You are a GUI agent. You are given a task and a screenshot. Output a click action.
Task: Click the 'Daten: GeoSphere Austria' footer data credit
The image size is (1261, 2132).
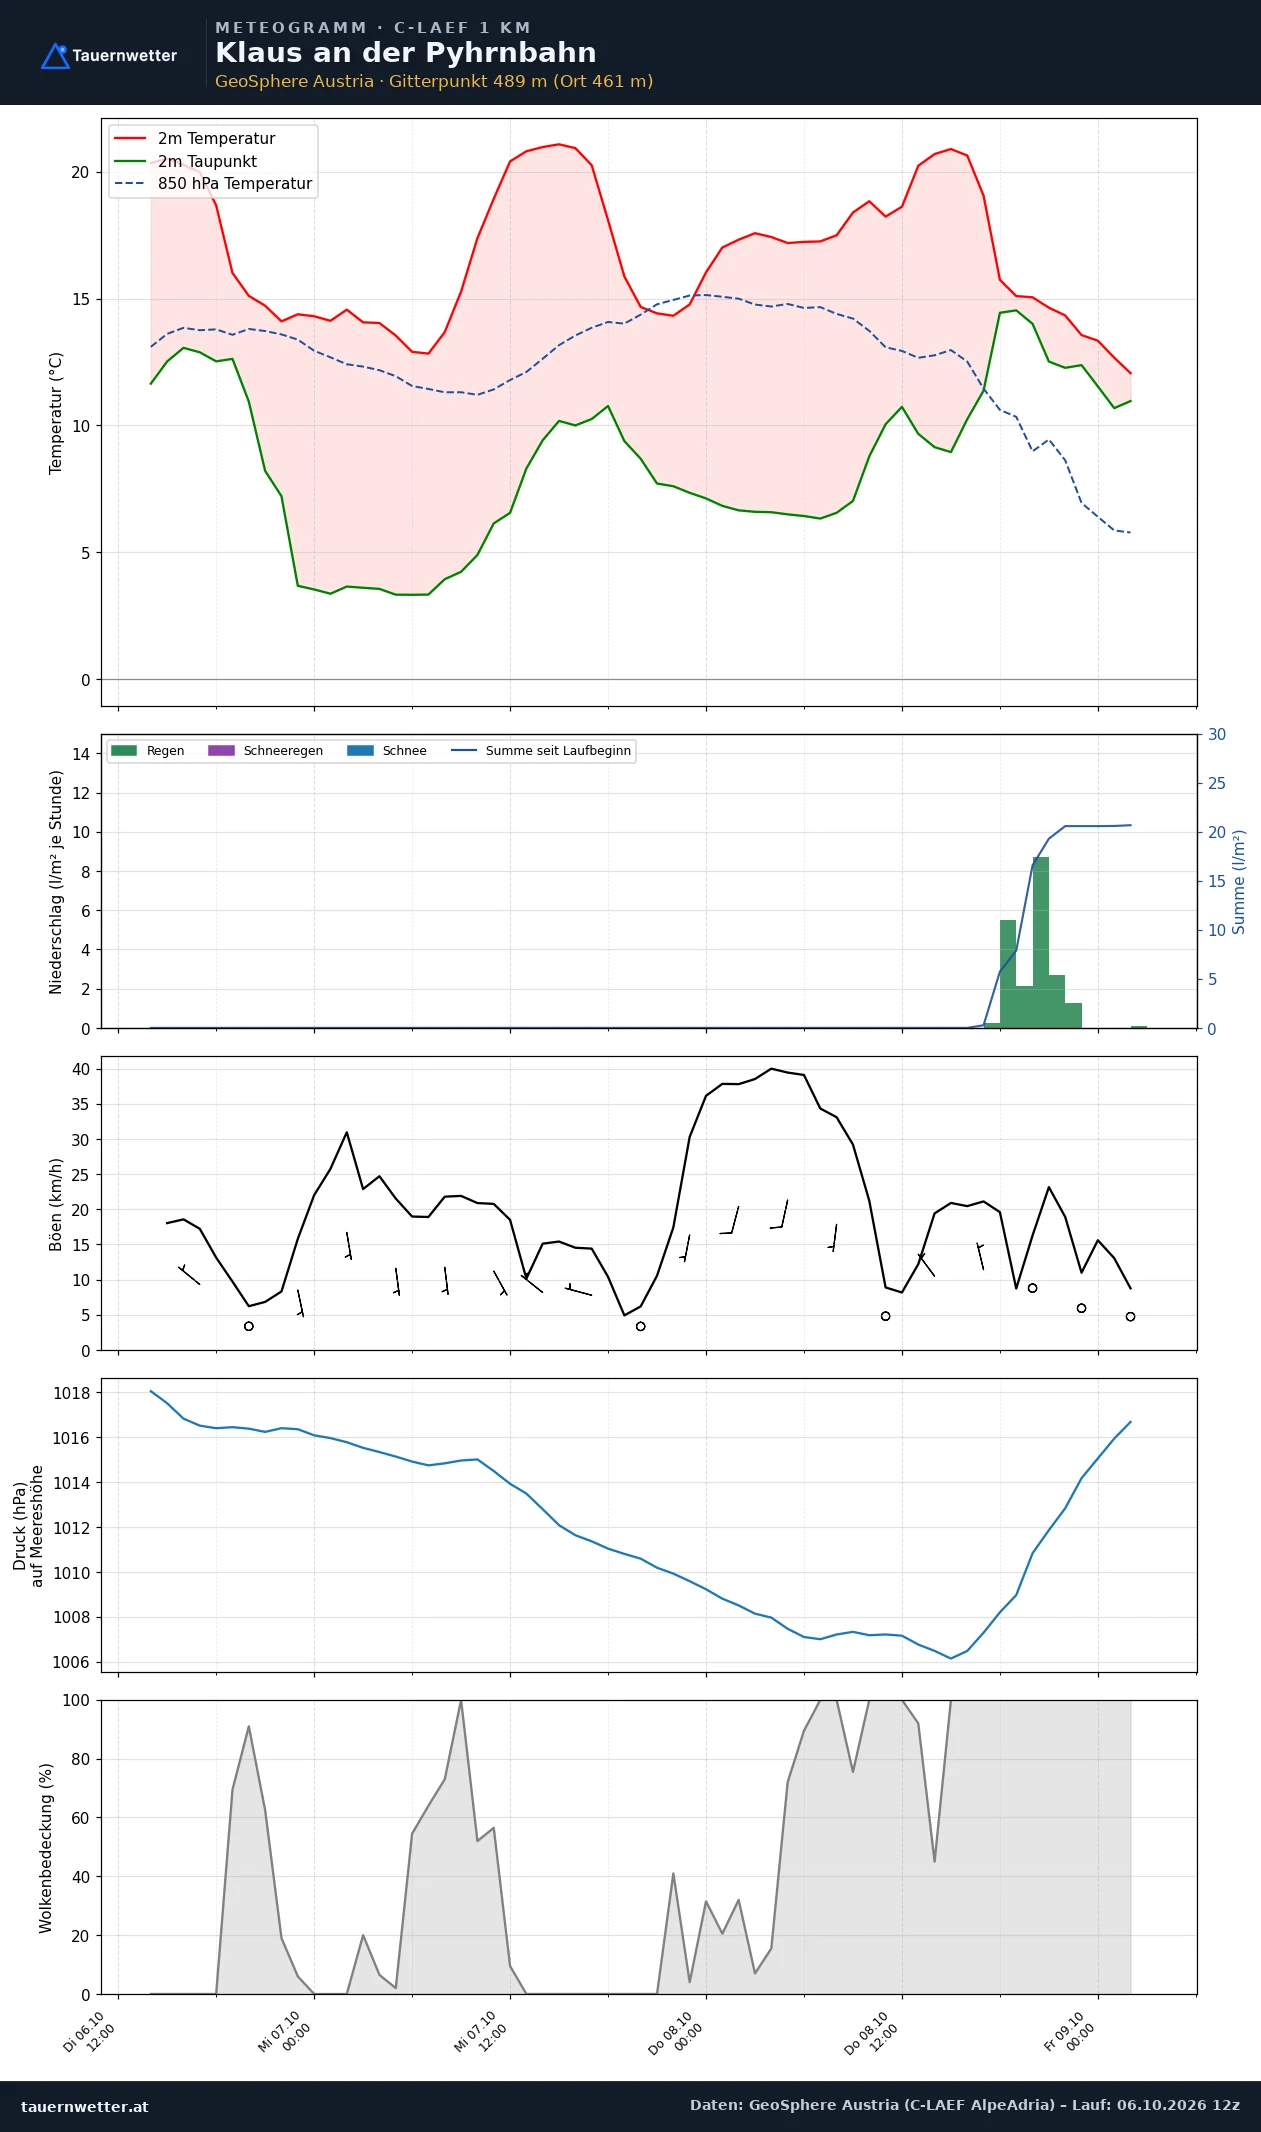(965, 2105)
